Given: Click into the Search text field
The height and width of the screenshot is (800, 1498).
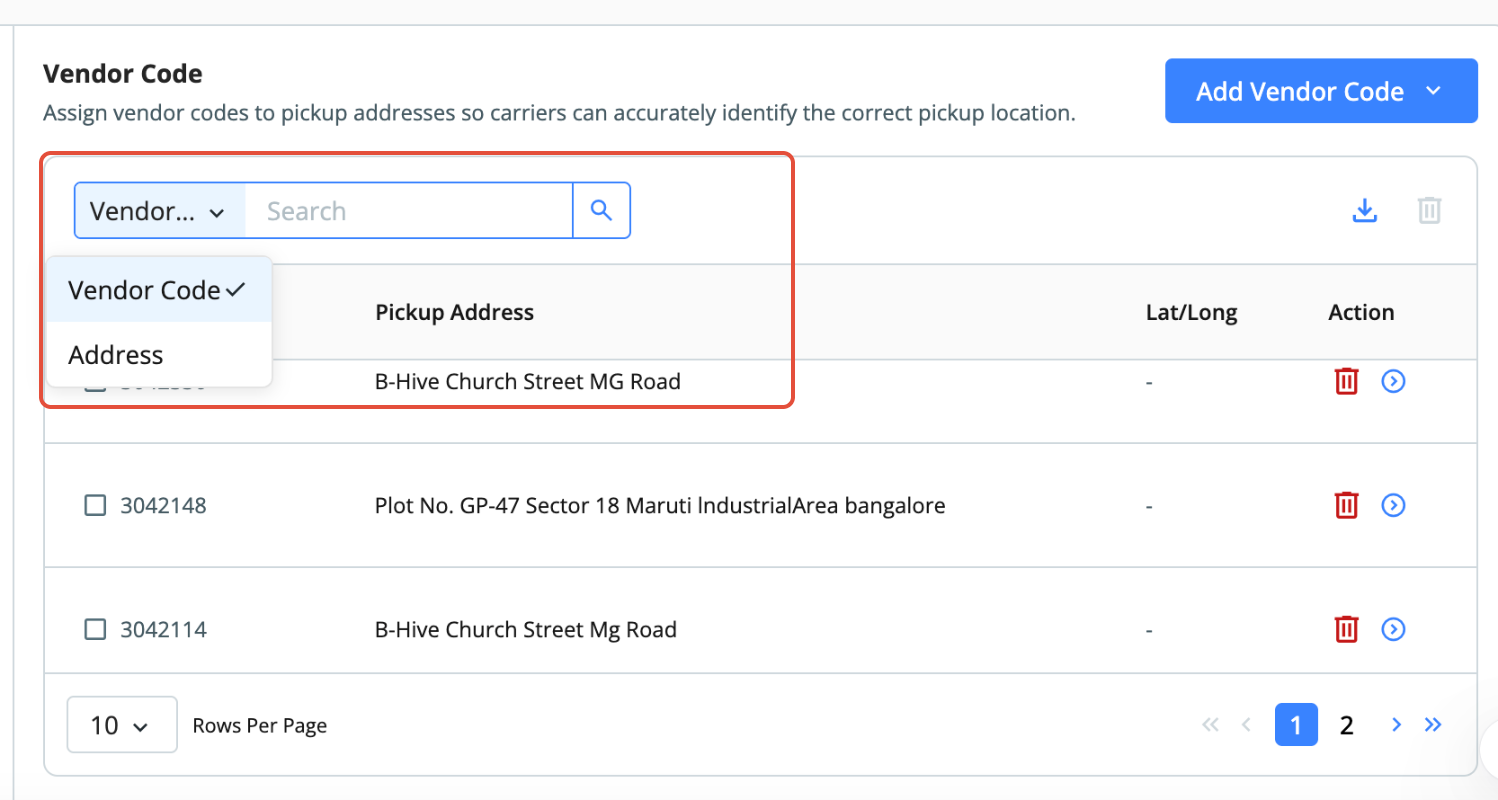Looking at the screenshot, I should click(409, 211).
